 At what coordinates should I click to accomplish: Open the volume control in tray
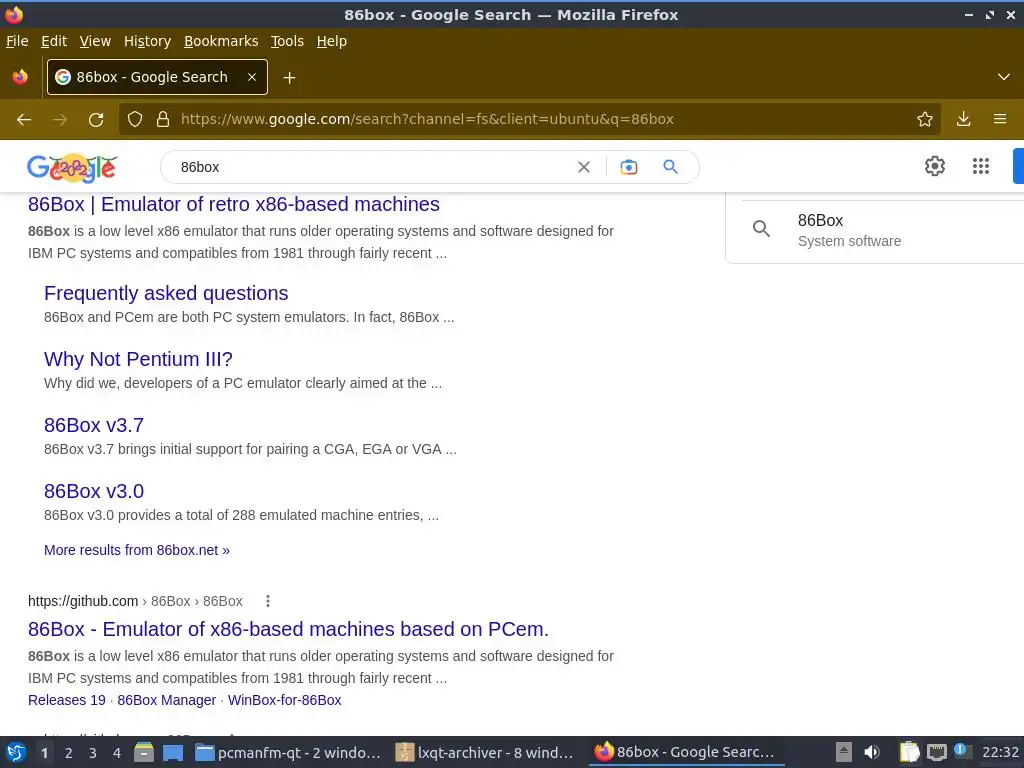(872, 752)
